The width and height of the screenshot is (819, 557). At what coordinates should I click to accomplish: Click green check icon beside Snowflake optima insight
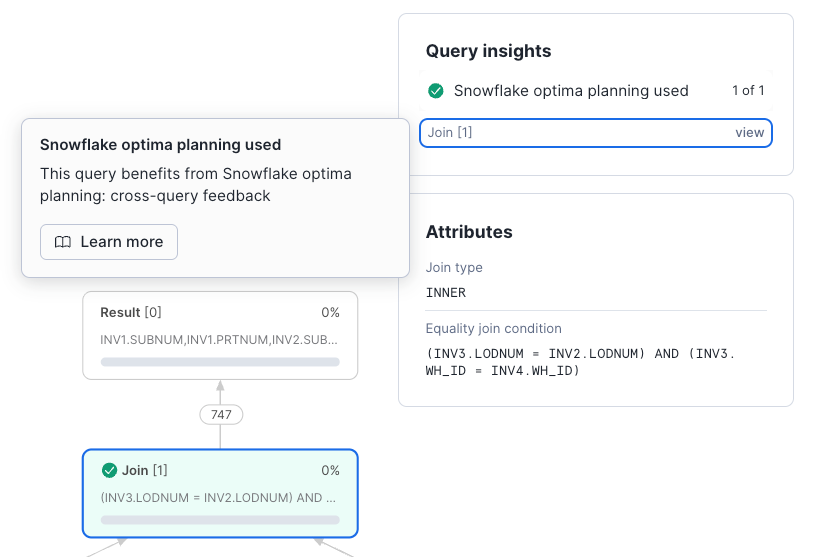436,91
